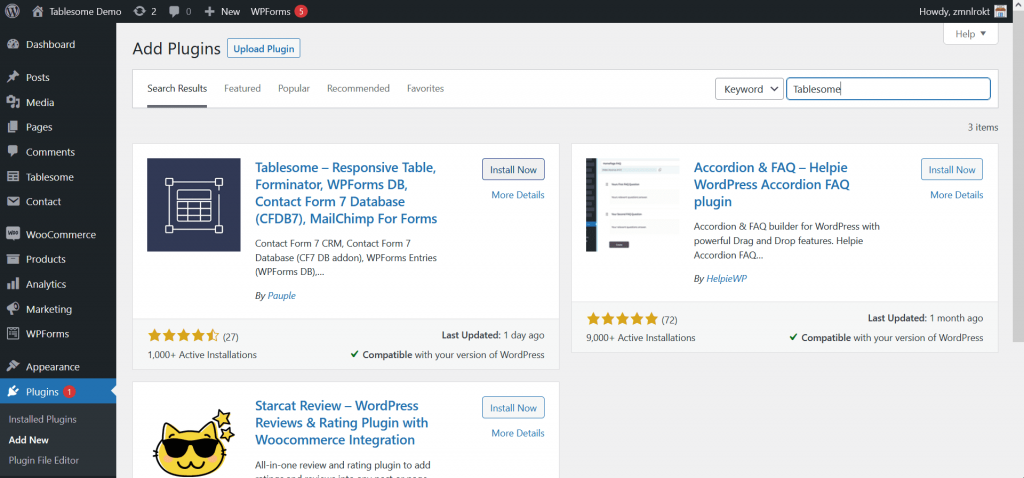Click the Products box icon in the sidebar
The image size is (1024, 478).
(x=12, y=259)
